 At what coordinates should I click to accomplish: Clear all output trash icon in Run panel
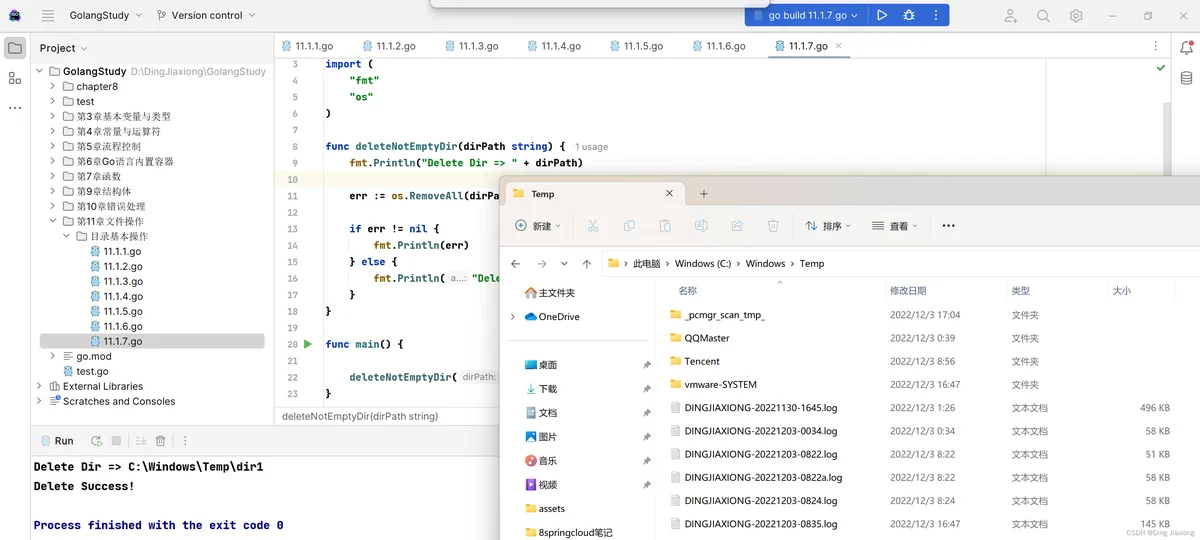[x=160, y=441]
